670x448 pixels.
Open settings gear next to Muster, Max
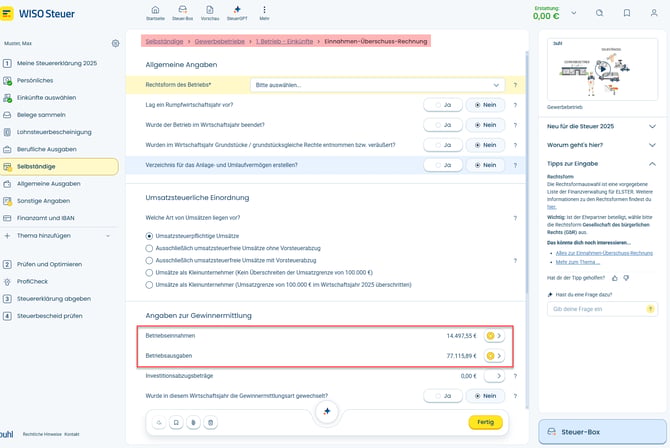pos(115,43)
